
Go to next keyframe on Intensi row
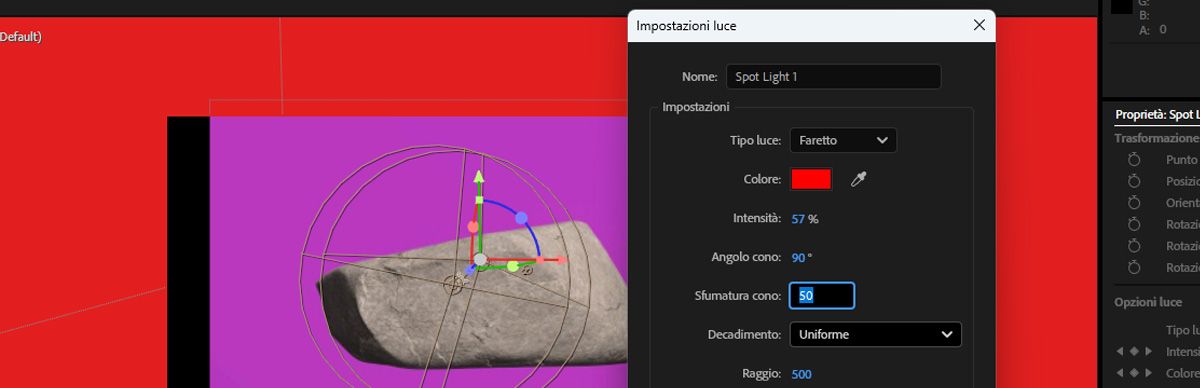pyautogui.click(x=1148, y=351)
